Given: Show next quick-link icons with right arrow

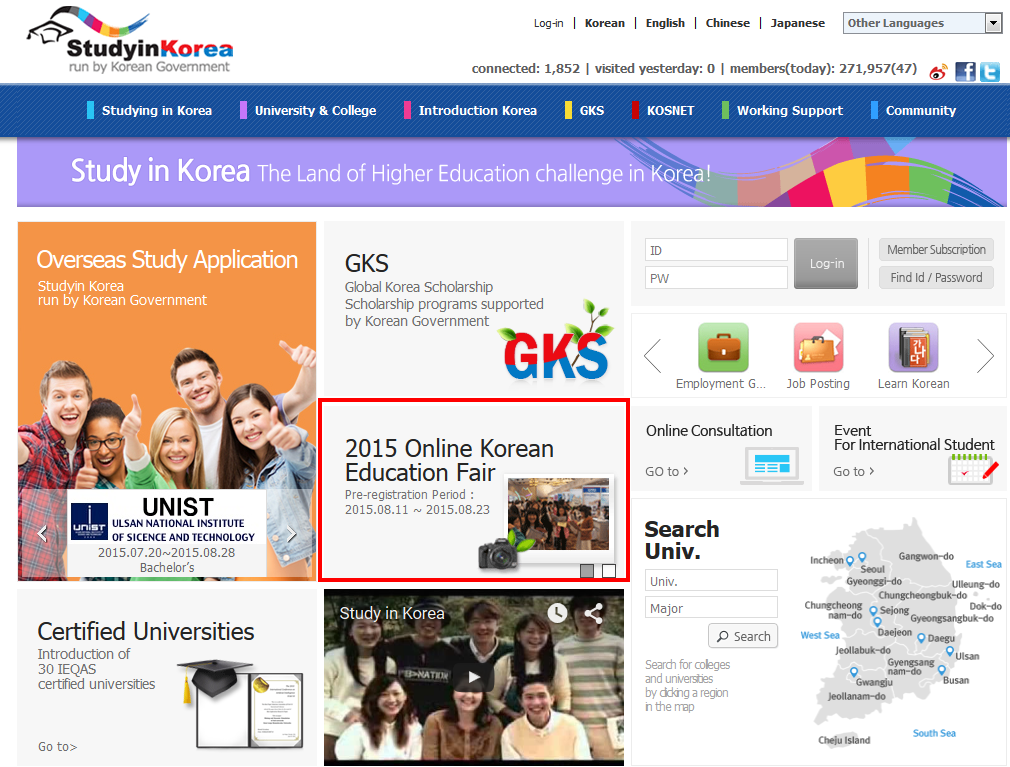Looking at the screenshot, I should [x=985, y=355].
